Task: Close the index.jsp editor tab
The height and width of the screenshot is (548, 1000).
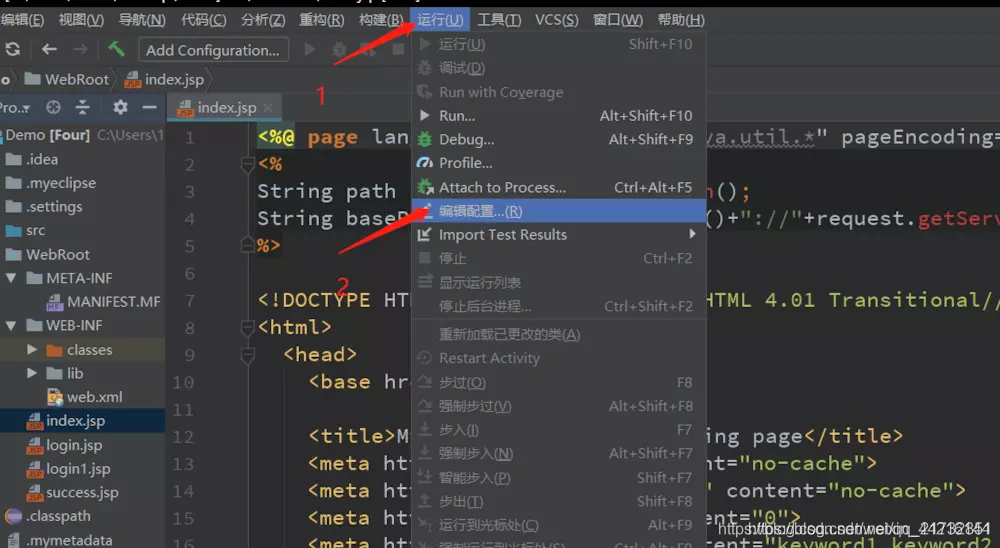Action: [x=268, y=108]
